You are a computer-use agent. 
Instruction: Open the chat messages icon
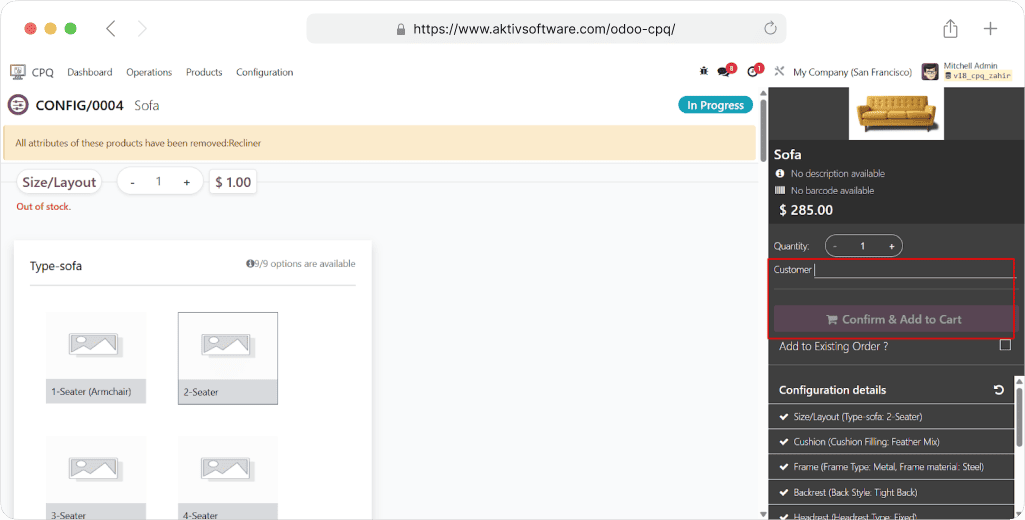(x=724, y=72)
